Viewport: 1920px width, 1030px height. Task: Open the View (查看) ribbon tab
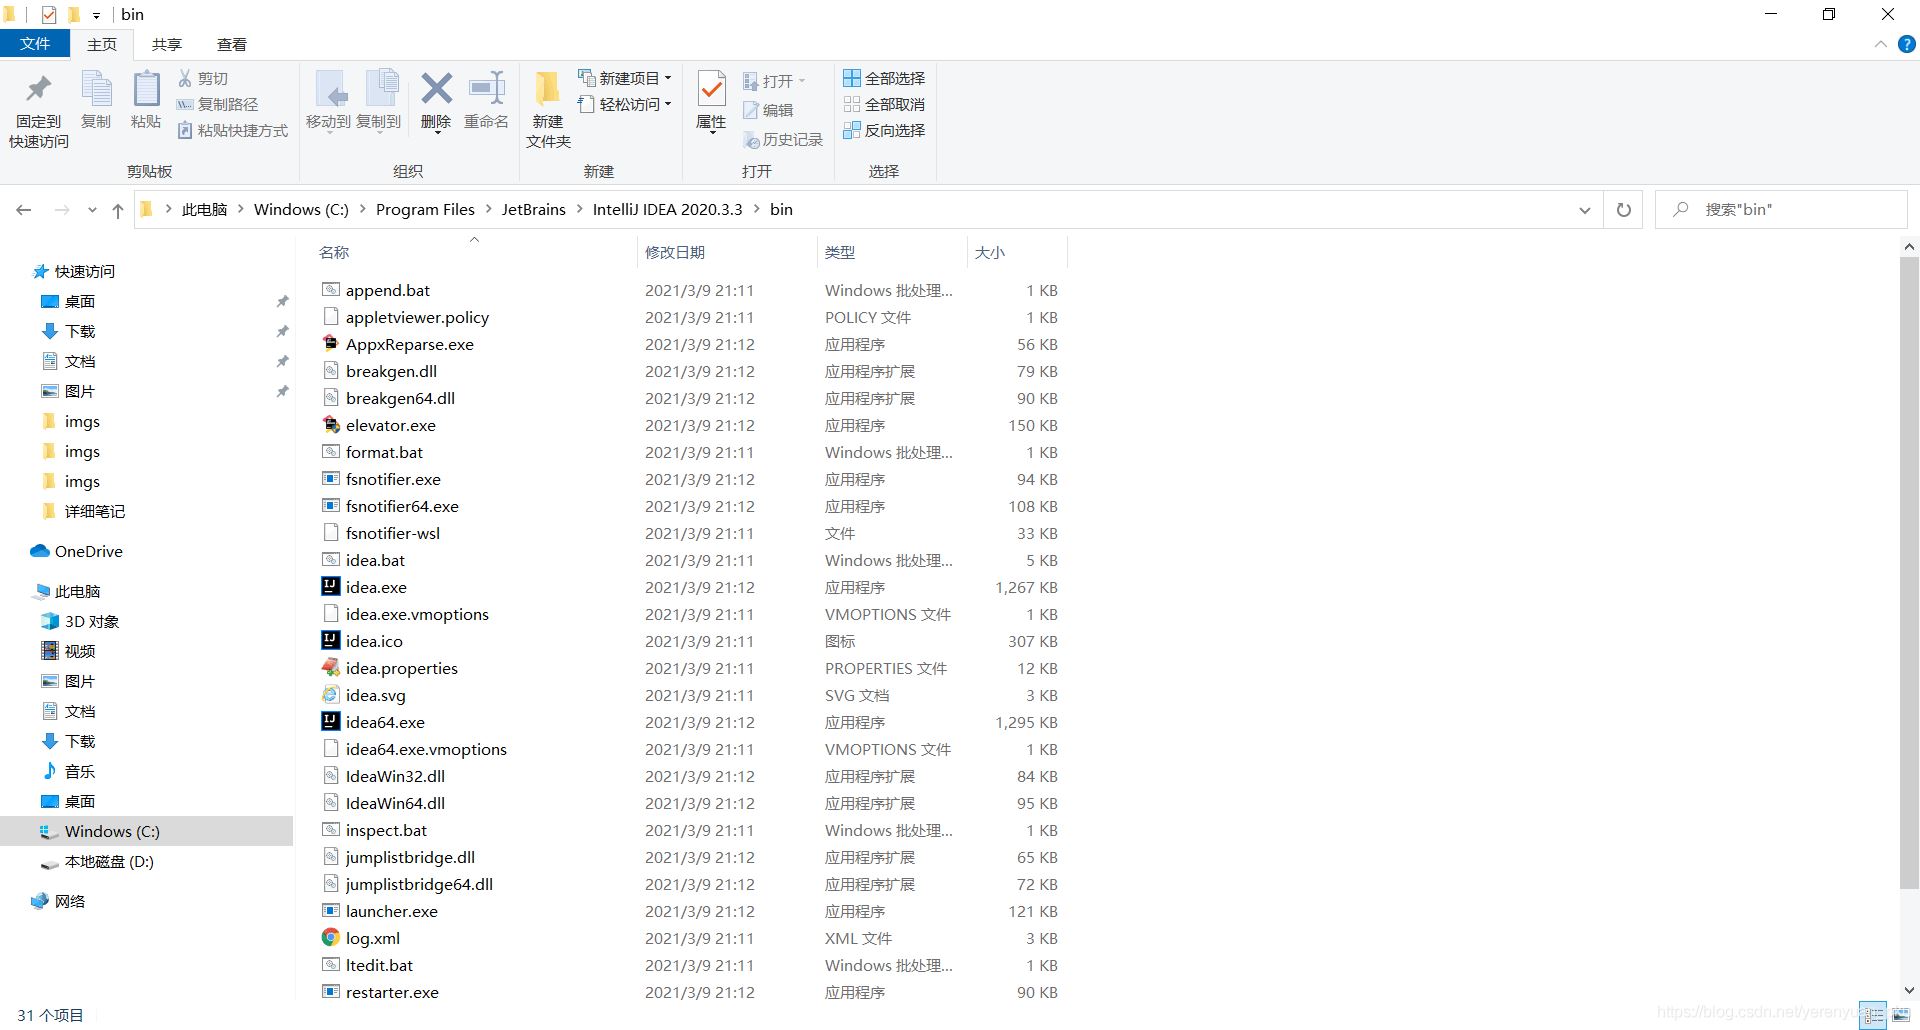point(232,44)
